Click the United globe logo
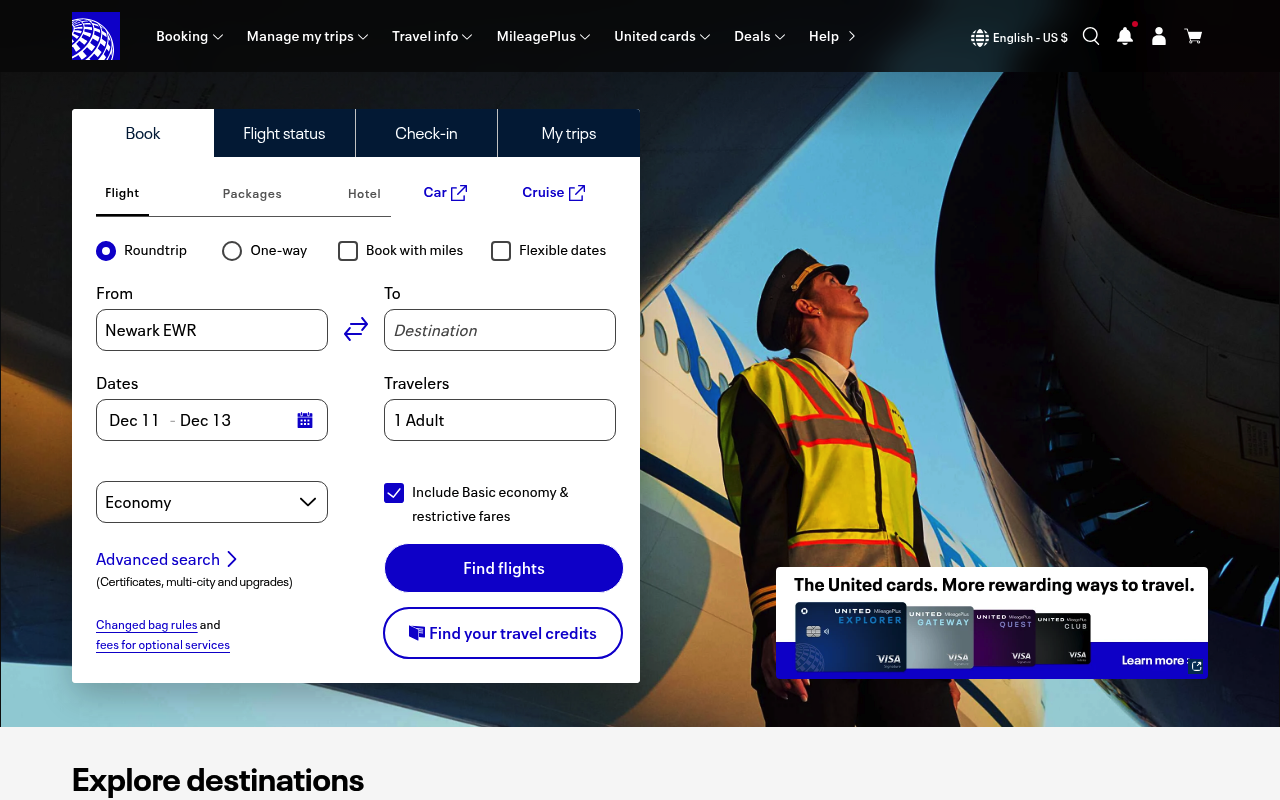This screenshot has width=1280, height=800. [x=96, y=36]
